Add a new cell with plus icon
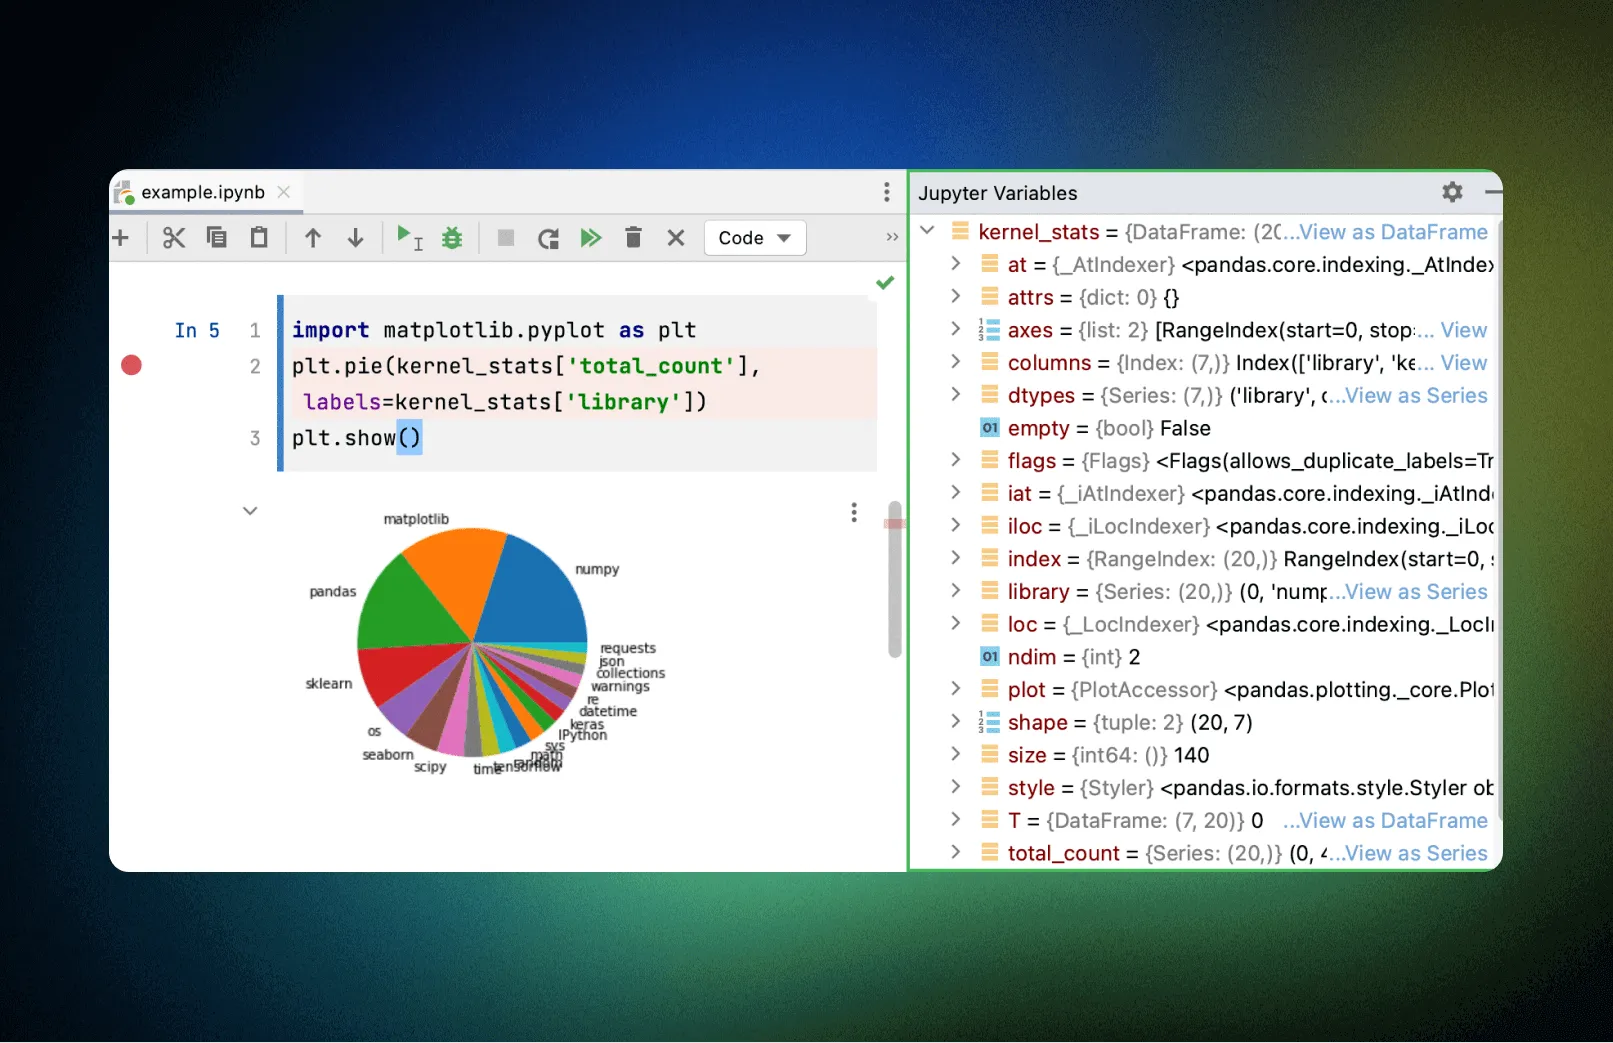Image resolution: width=1613 pixels, height=1043 pixels. (x=121, y=238)
